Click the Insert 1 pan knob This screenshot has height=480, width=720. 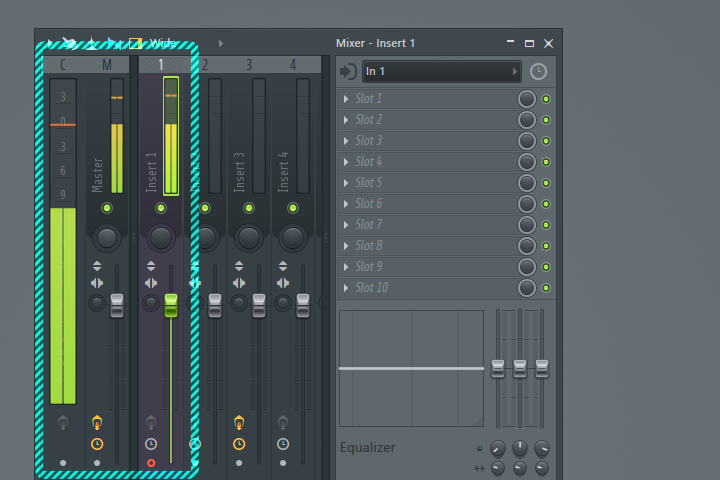point(161,237)
